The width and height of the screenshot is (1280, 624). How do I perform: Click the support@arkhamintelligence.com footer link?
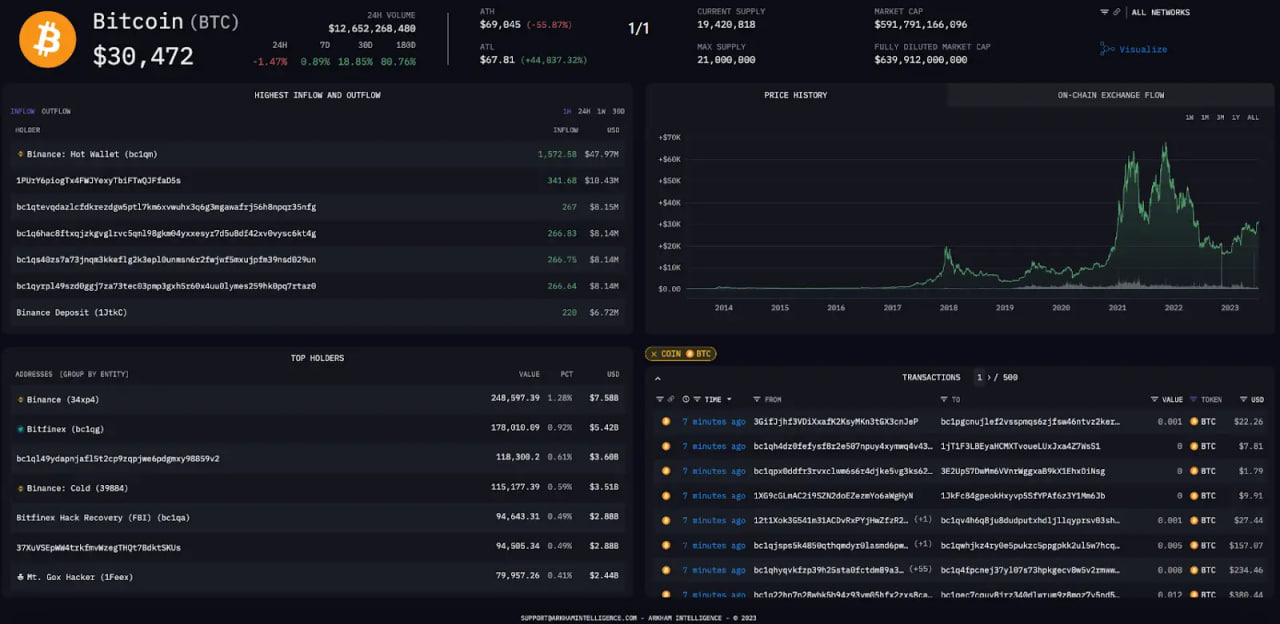click(579, 617)
